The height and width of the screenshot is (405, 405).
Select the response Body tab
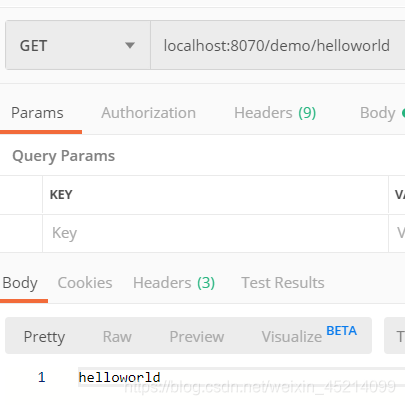(x=20, y=283)
